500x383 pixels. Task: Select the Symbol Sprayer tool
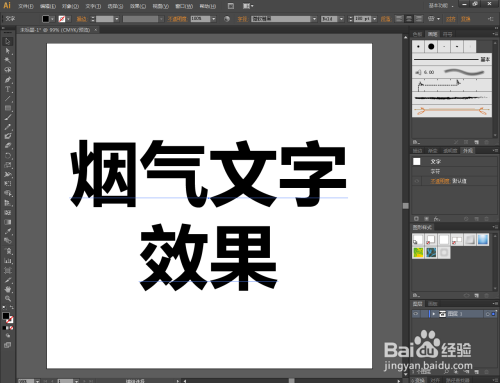(8, 251)
